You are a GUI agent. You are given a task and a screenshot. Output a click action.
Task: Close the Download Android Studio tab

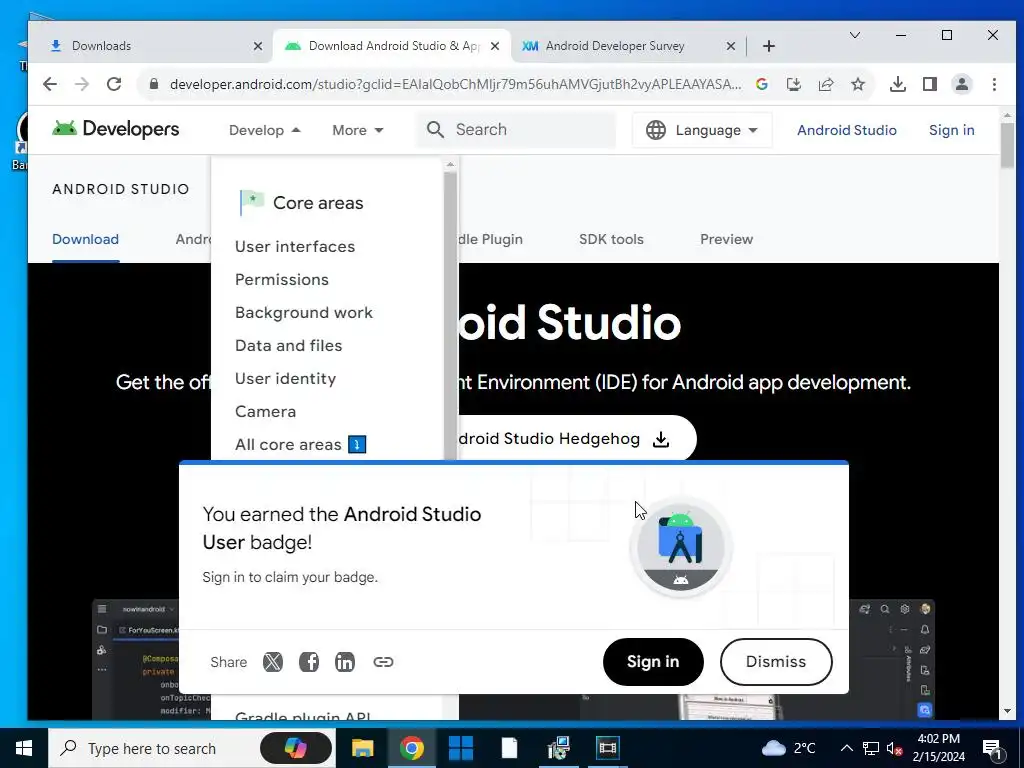(x=494, y=46)
